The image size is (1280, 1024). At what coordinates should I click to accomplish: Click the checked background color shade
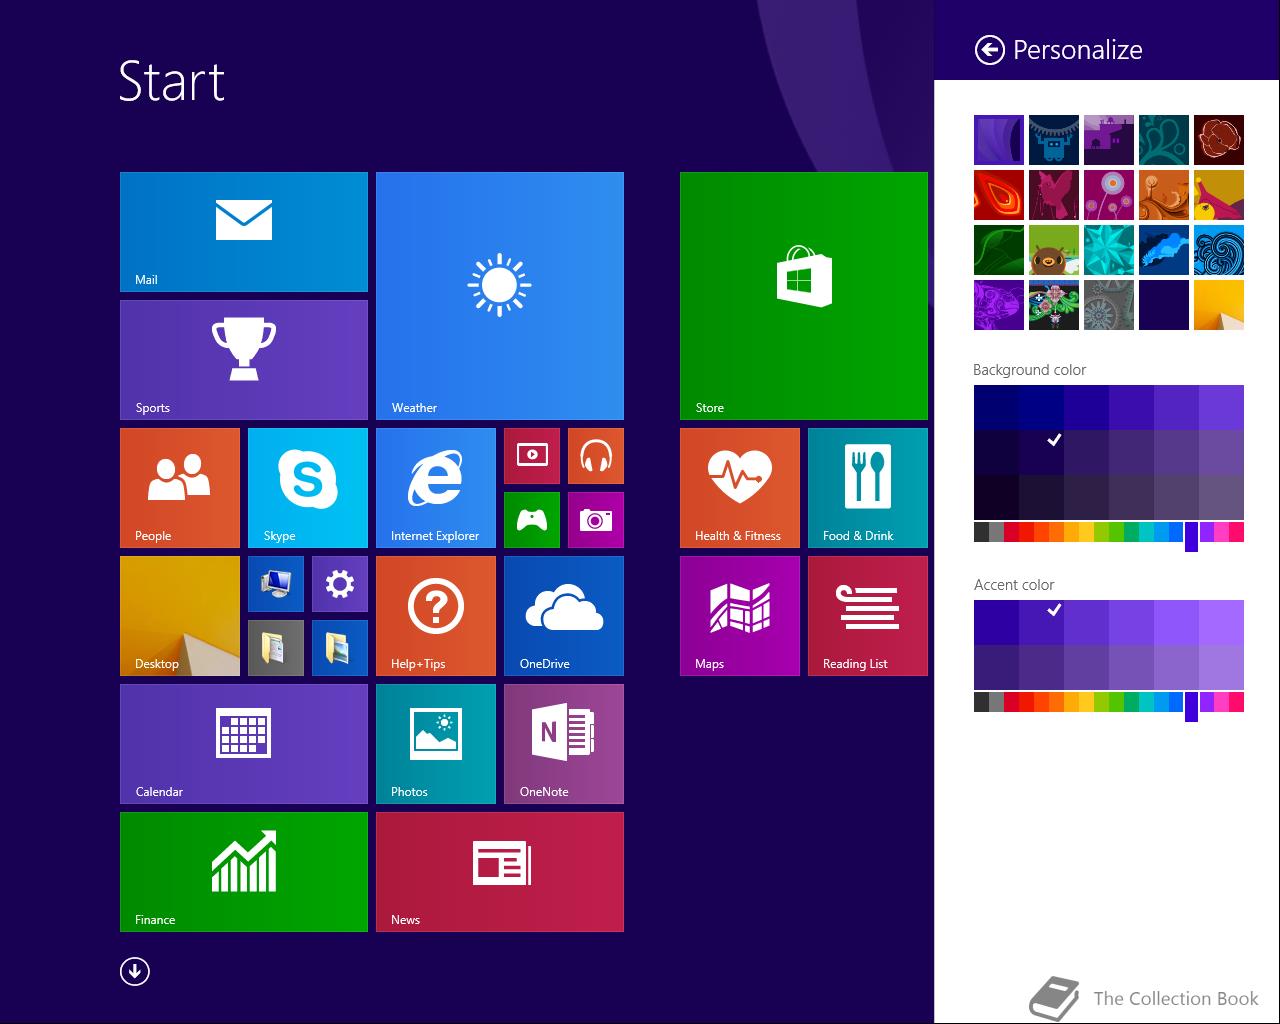tap(1041, 452)
